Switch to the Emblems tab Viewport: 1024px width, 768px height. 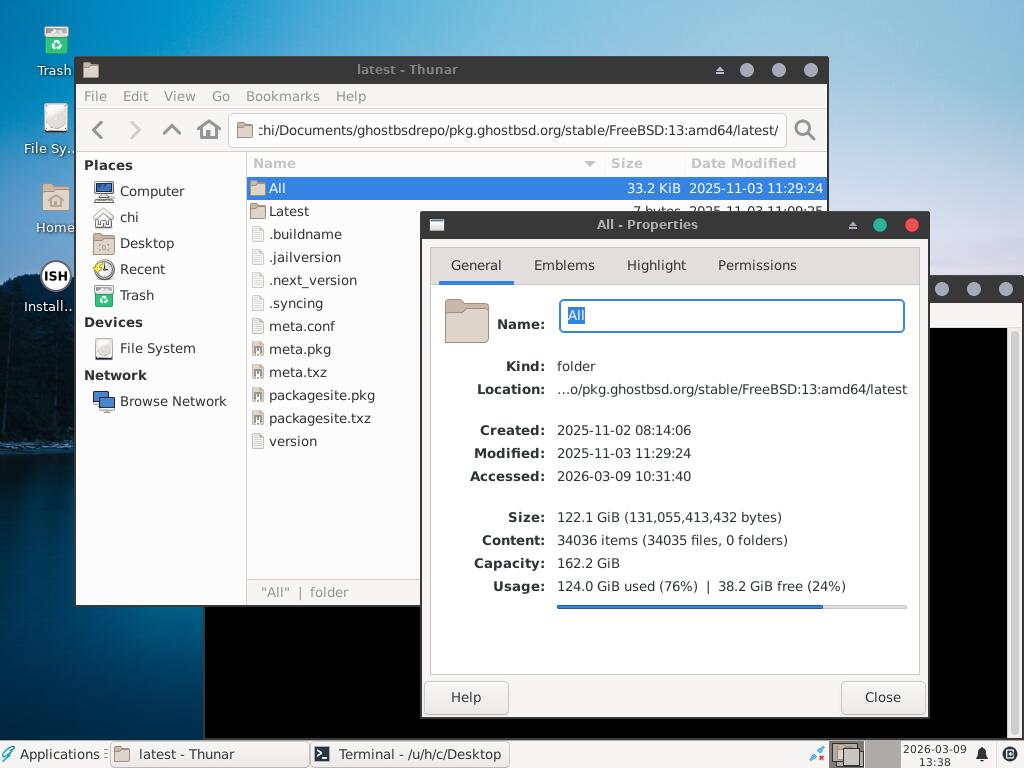564,265
